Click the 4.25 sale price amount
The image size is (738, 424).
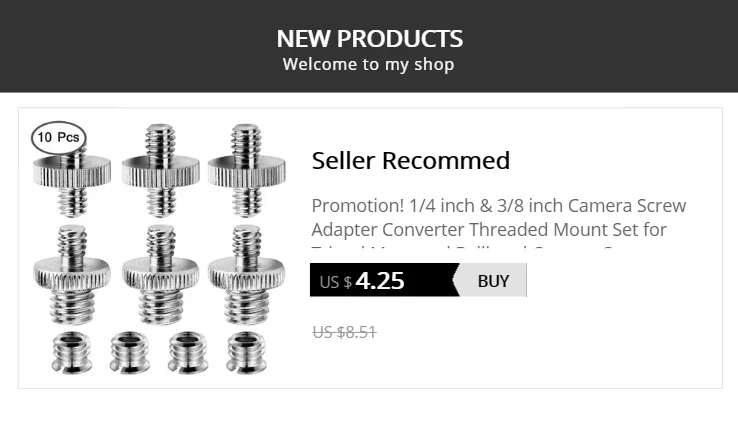click(380, 281)
